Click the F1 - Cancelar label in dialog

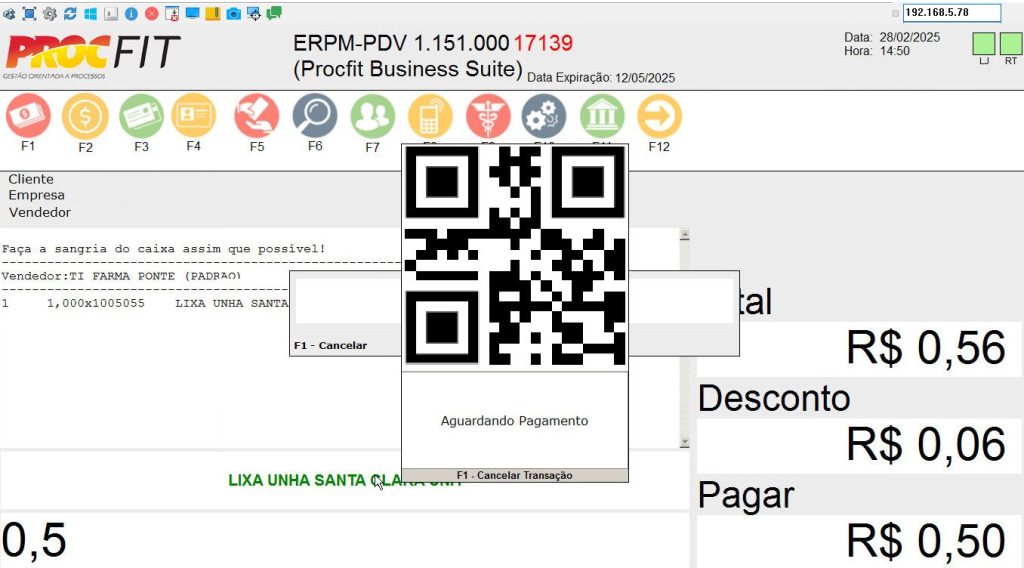click(x=330, y=345)
